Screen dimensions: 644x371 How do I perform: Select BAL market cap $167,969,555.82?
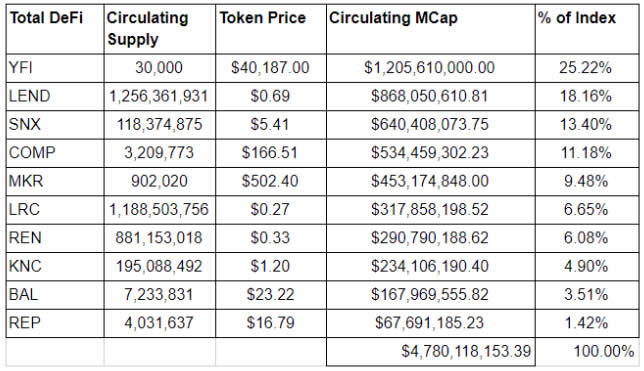431,295
